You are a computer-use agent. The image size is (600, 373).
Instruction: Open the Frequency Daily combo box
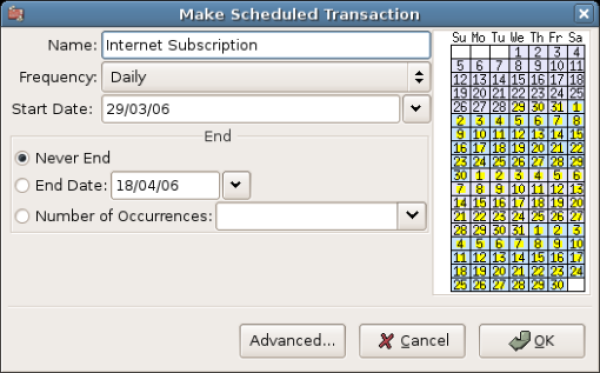coord(266,77)
